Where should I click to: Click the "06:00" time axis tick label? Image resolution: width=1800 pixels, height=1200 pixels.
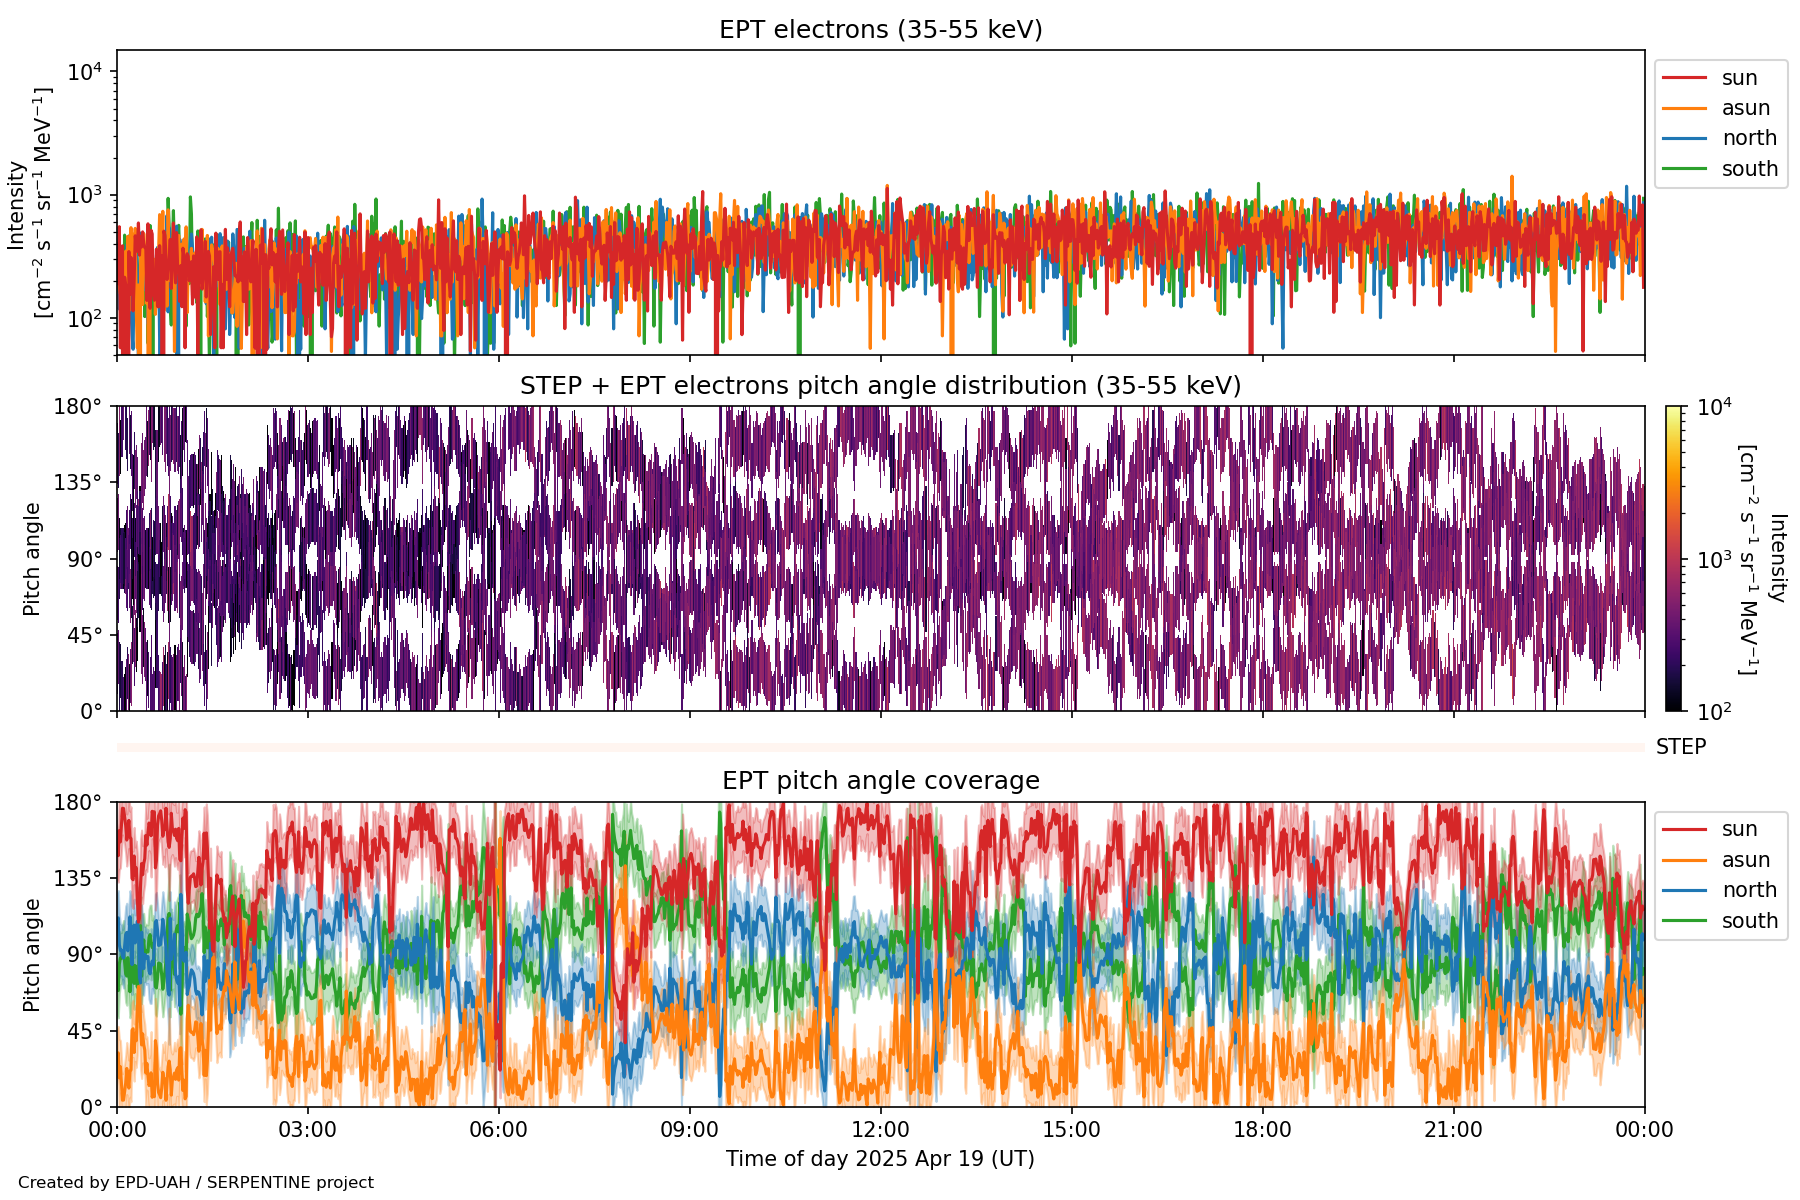498,1130
